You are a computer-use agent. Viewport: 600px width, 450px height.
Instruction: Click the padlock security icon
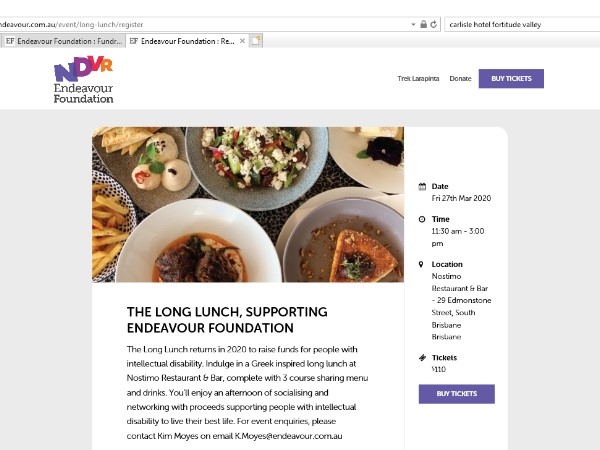(423, 24)
